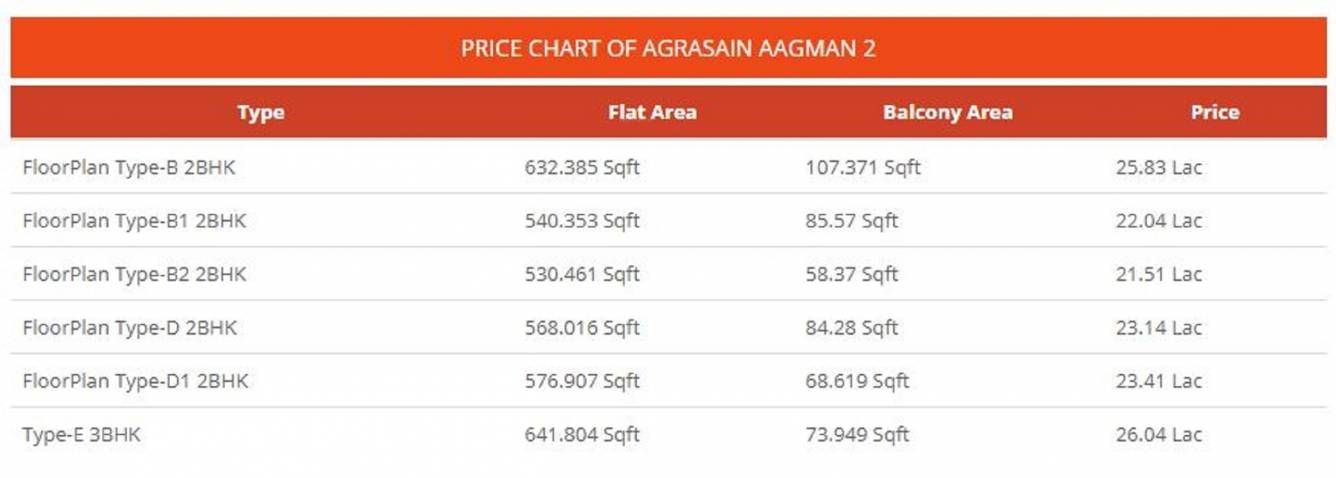This screenshot has height=478, width=1336.
Task: Select the FloorPlan Type-B2 2BHK row label
Action: 134,274
